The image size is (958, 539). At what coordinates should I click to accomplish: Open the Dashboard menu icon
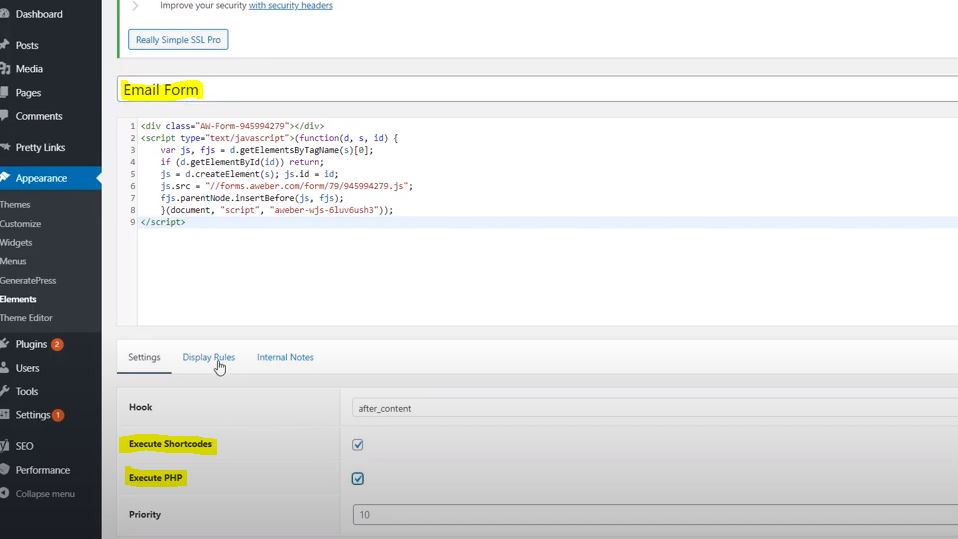(4, 13)
